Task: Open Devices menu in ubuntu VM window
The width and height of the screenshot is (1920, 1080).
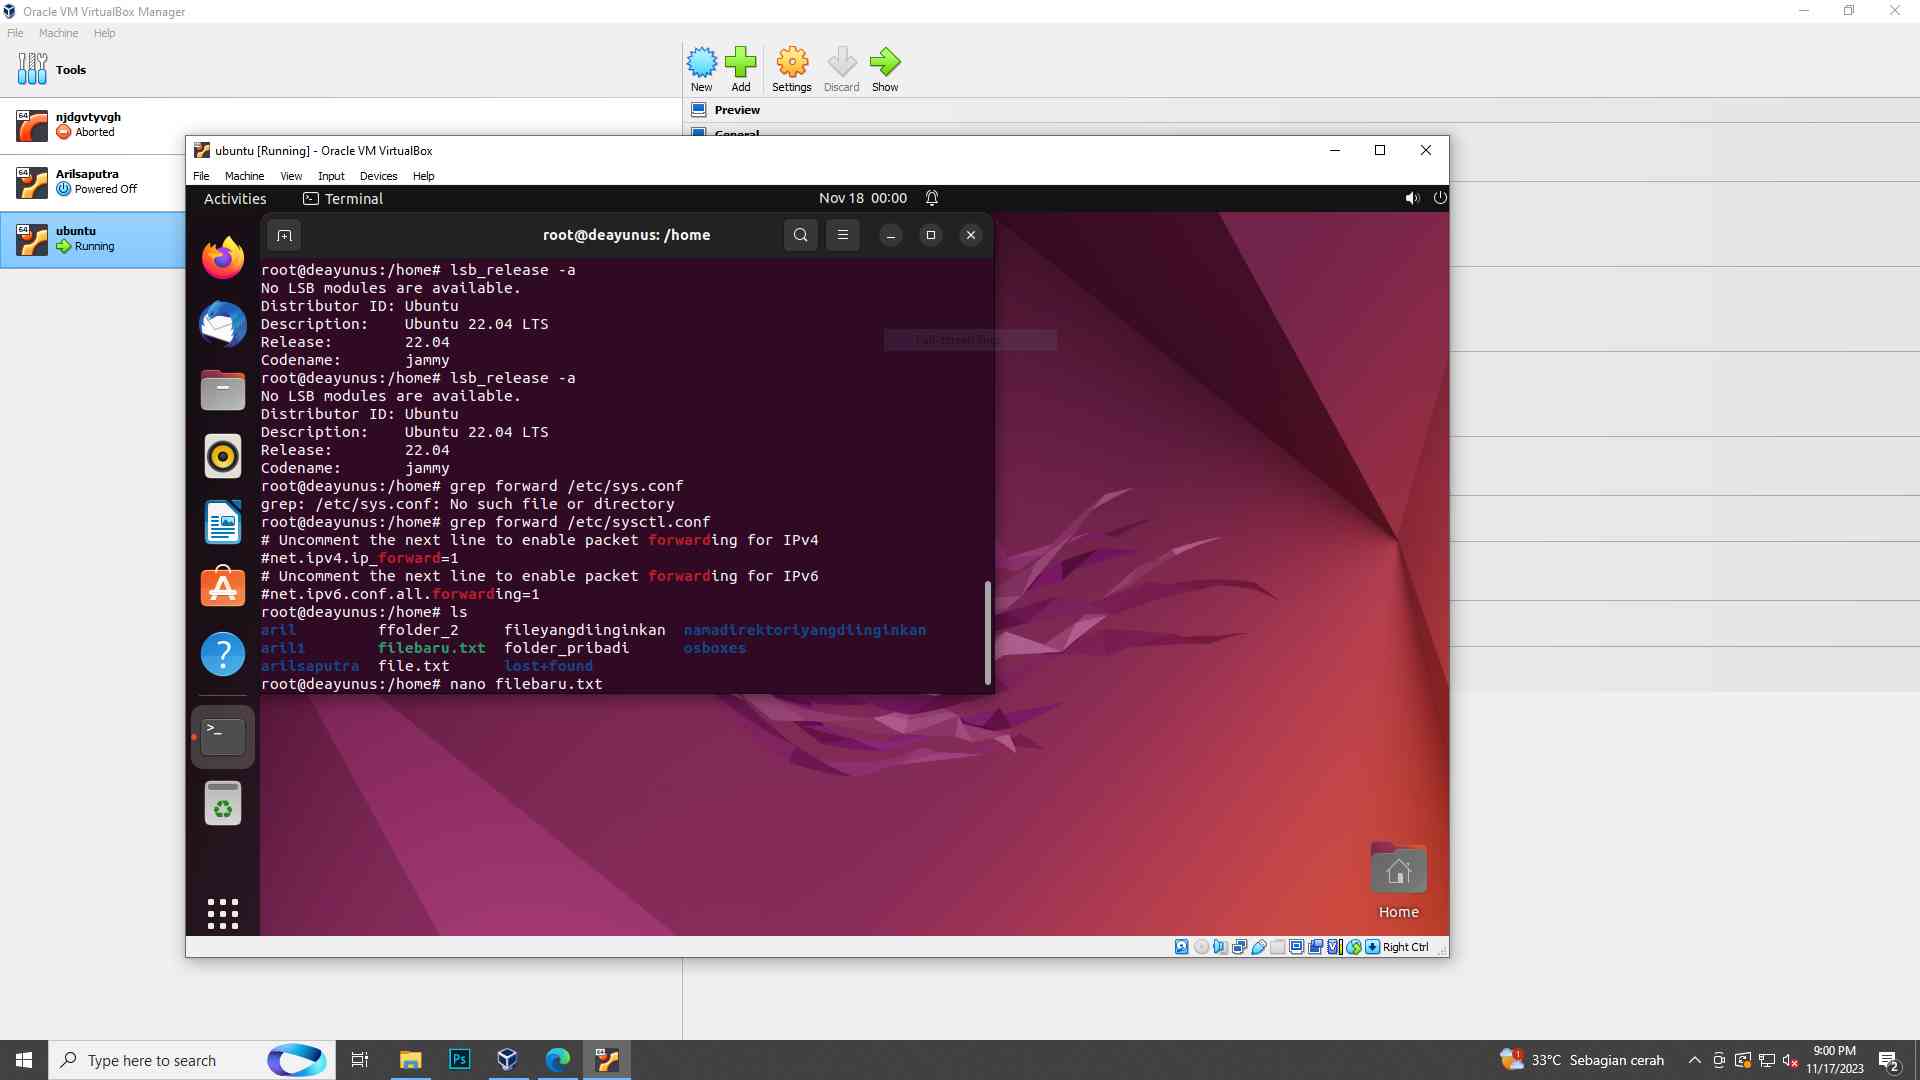Action: (x=378, y=176)
